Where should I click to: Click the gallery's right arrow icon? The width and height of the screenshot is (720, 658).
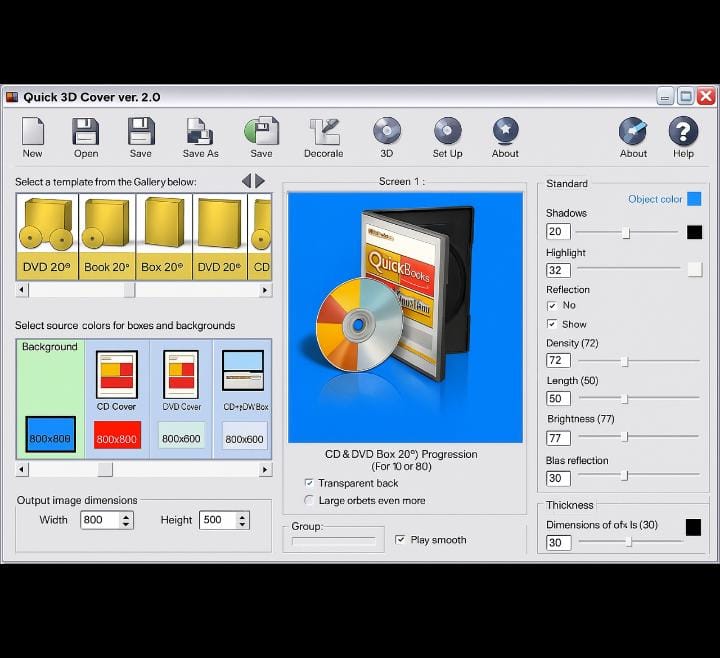261,181
